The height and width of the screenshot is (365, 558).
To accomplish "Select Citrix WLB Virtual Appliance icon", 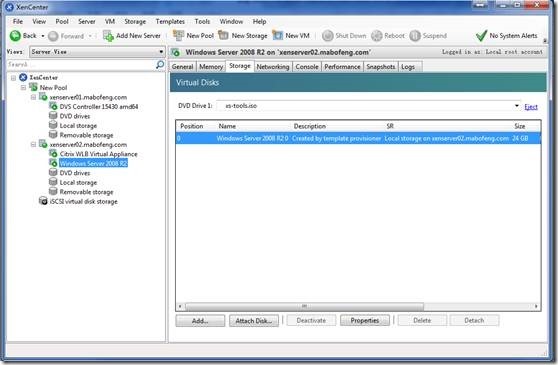I will (53, 154).
